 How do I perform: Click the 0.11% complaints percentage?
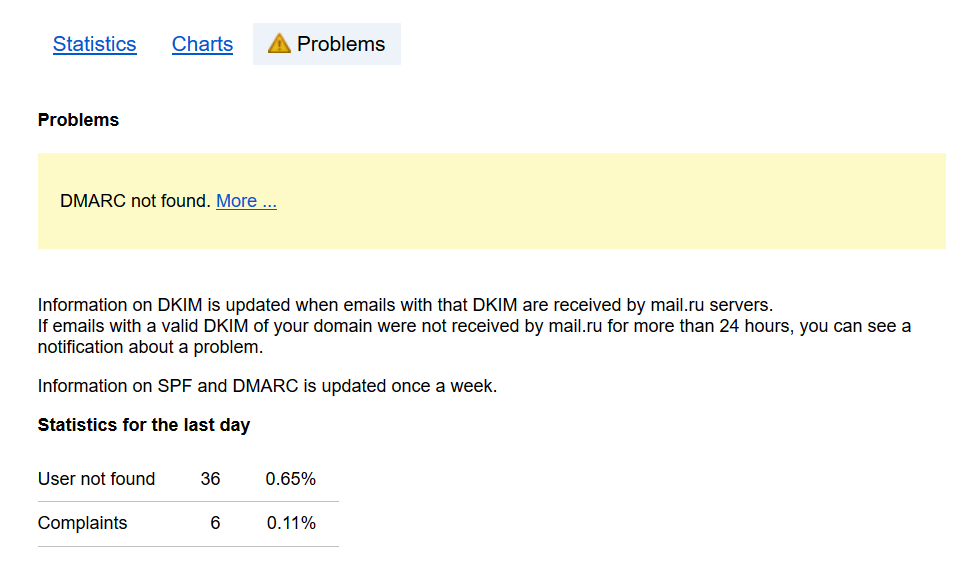(291, 523)
